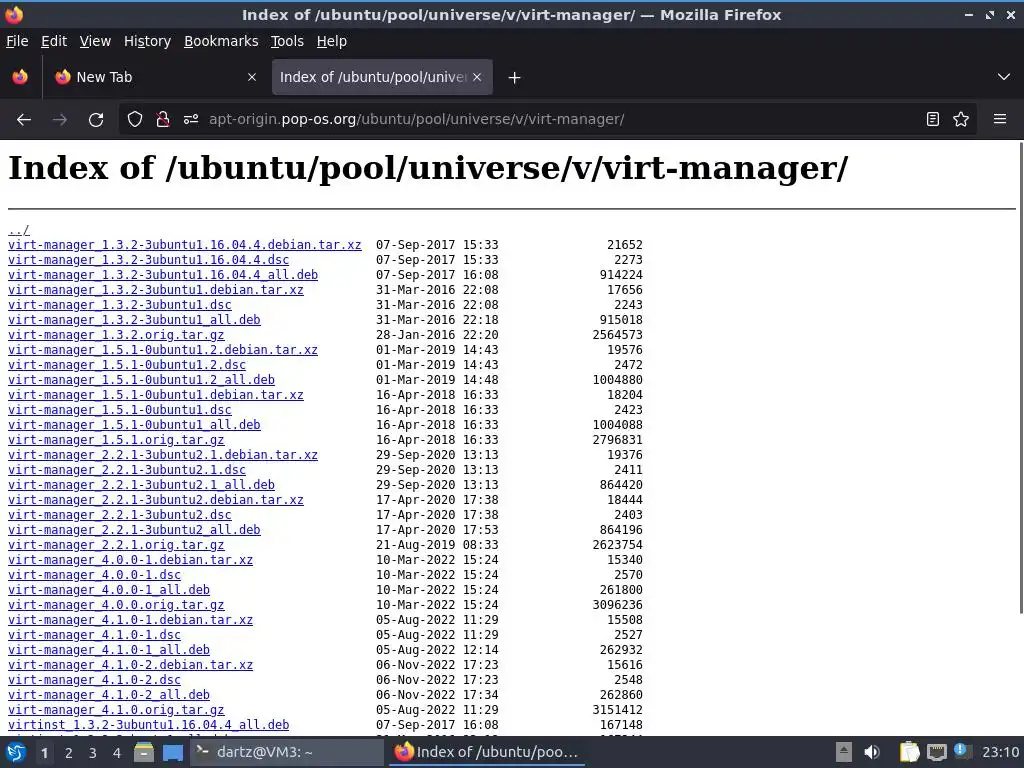Download virt-manager_4.1.0-2_all.deb
Viewport: 1024px width, 768px height.
[108, 696]
